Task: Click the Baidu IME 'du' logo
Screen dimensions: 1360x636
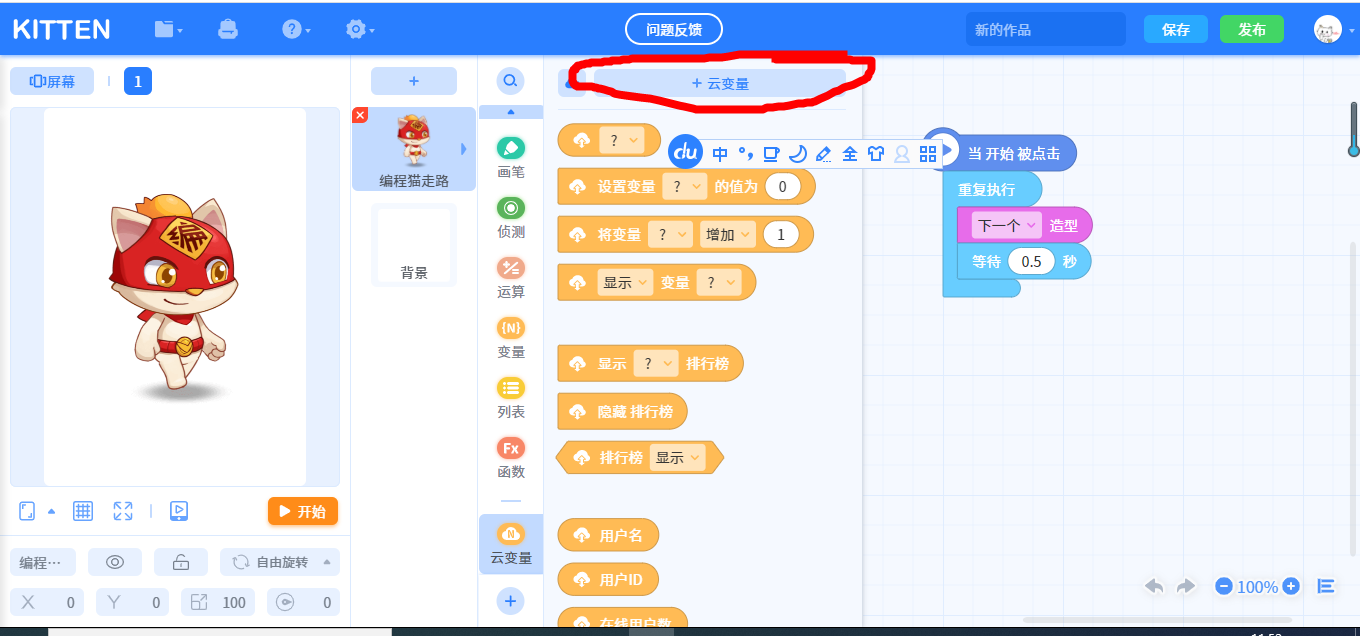Action: tap(685, 152)
